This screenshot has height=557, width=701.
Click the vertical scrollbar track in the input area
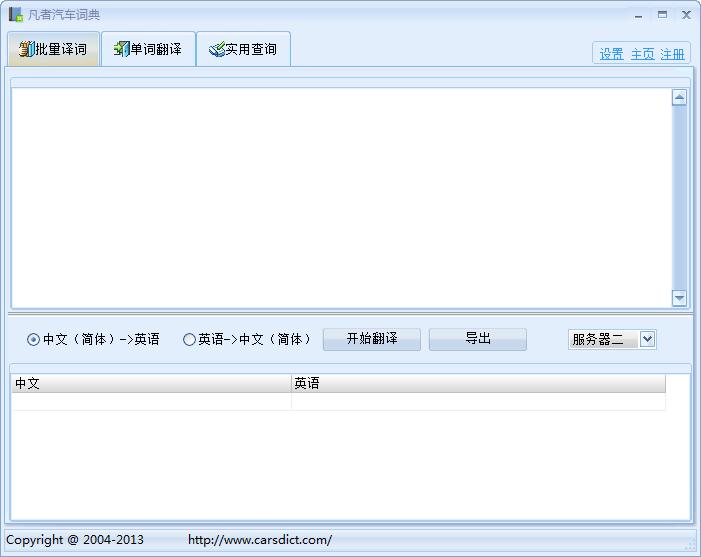coord(680,200)
